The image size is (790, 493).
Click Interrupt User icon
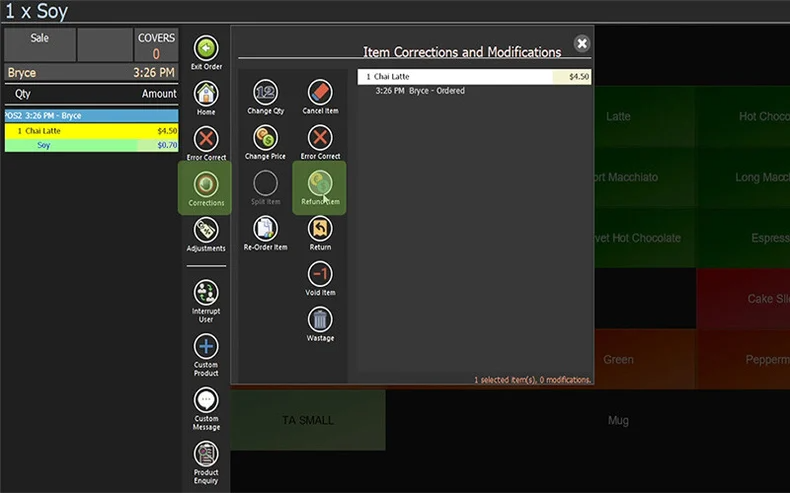click(206, 293)
